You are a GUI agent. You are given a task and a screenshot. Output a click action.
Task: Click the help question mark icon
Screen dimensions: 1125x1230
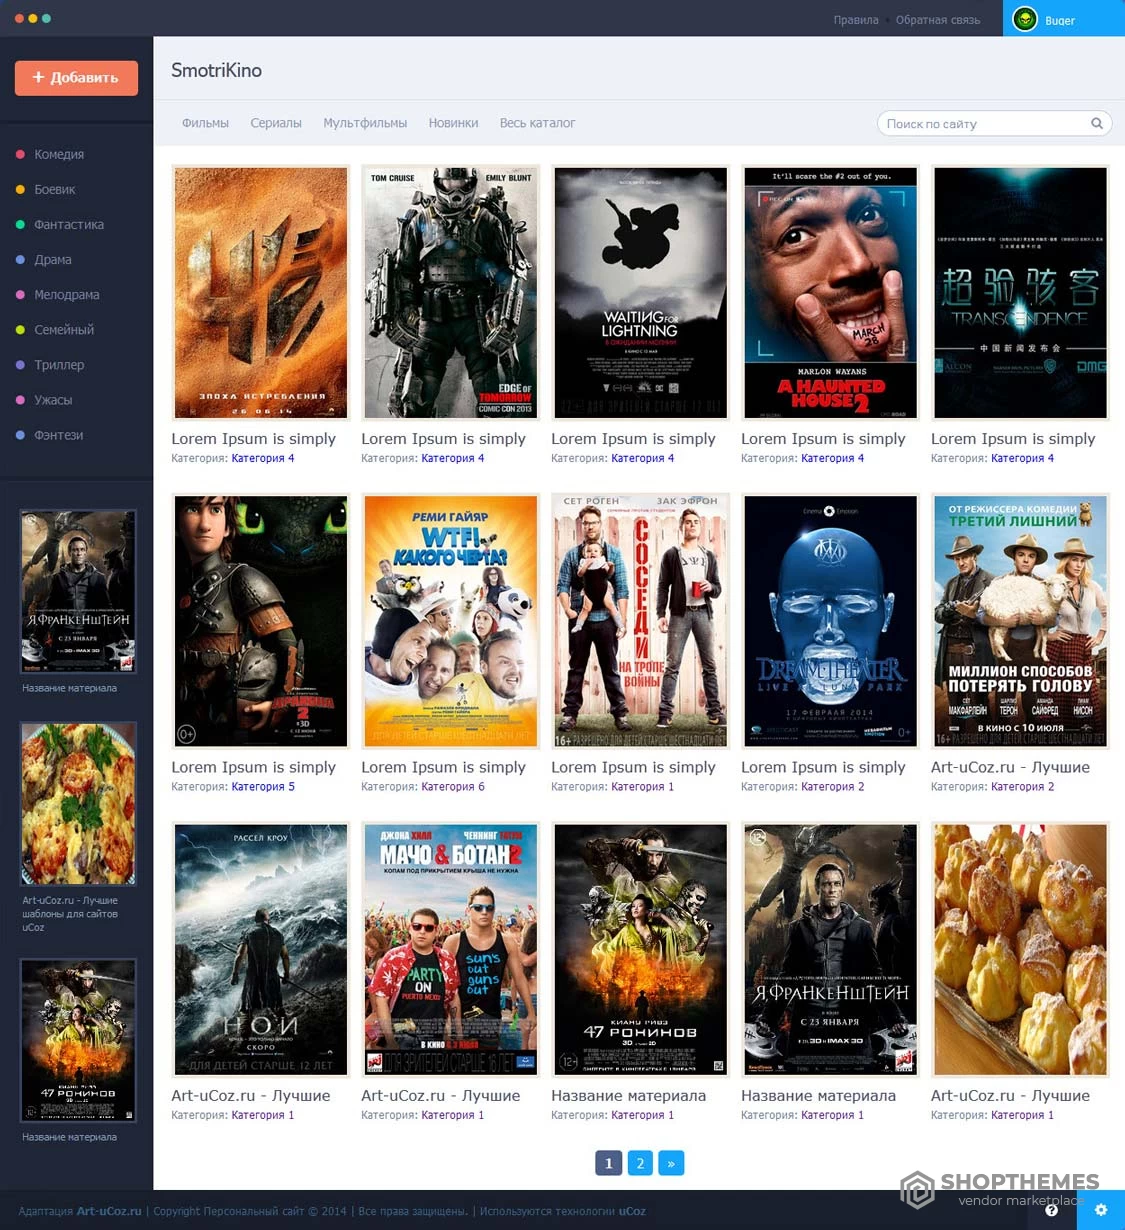(x=1051, y=1210)
